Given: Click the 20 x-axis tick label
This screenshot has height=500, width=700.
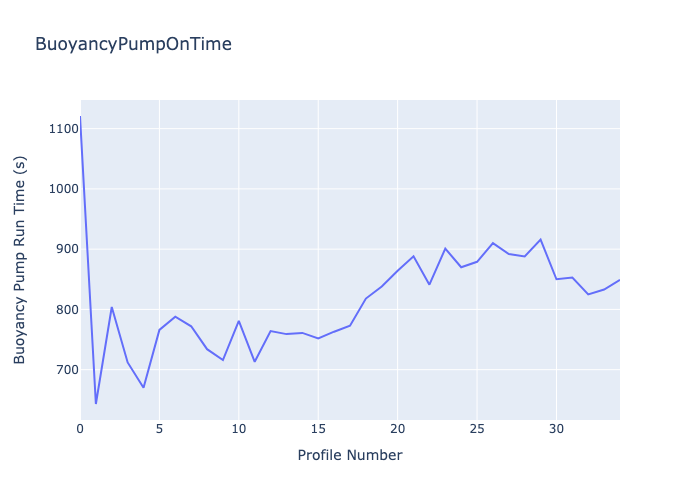Looking at the screenshot, I should [397, 428].
